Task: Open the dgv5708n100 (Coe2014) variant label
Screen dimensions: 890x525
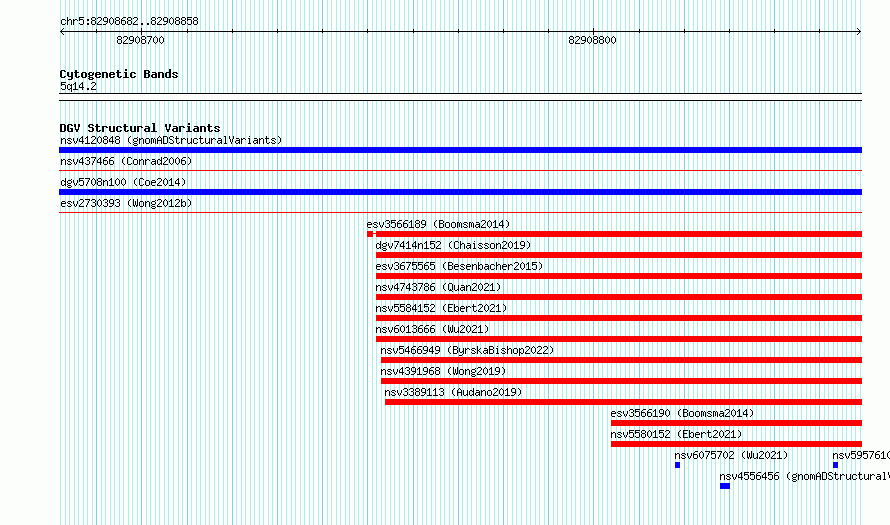Action: click(123, 182)
